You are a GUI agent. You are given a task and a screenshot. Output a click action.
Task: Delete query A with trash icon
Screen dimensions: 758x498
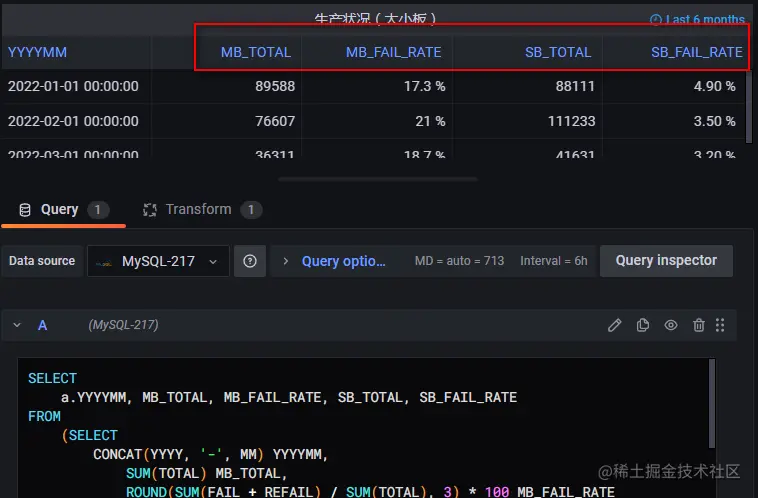(x=699, y=325)
